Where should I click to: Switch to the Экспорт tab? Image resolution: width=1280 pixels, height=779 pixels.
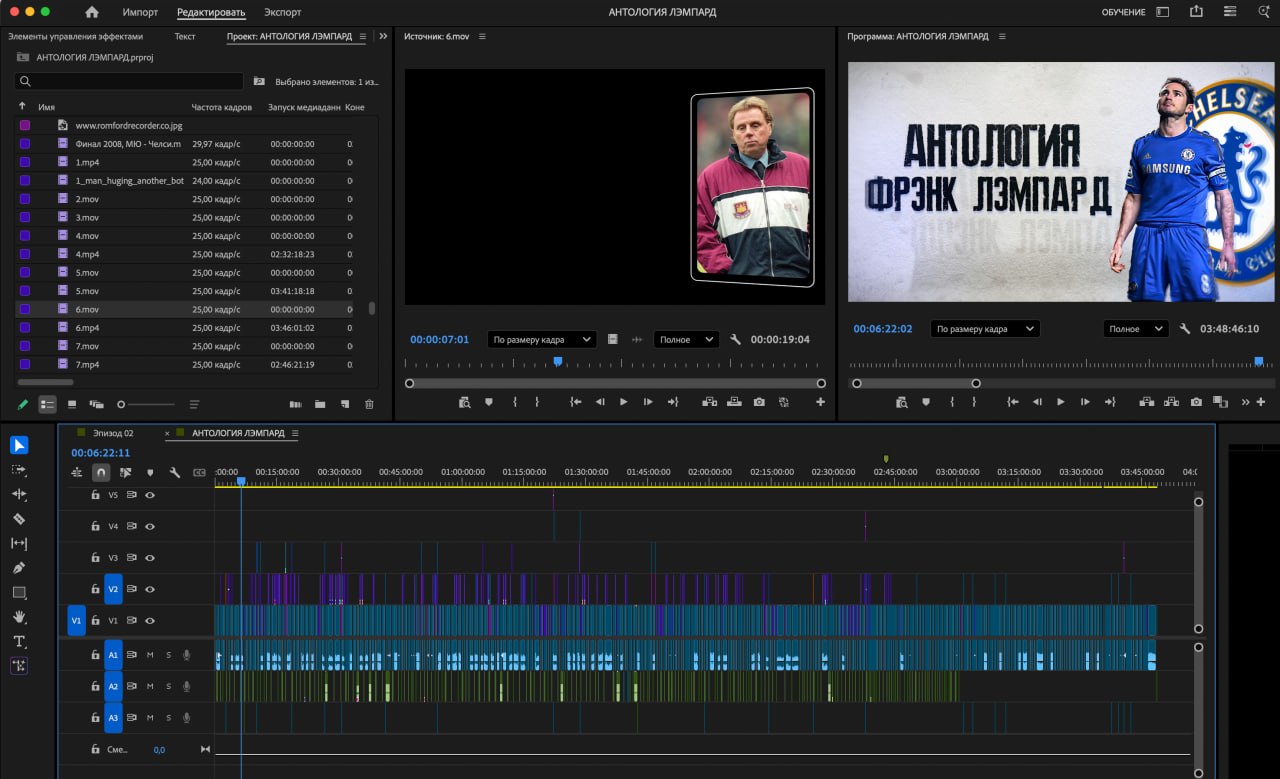(283, 12)
